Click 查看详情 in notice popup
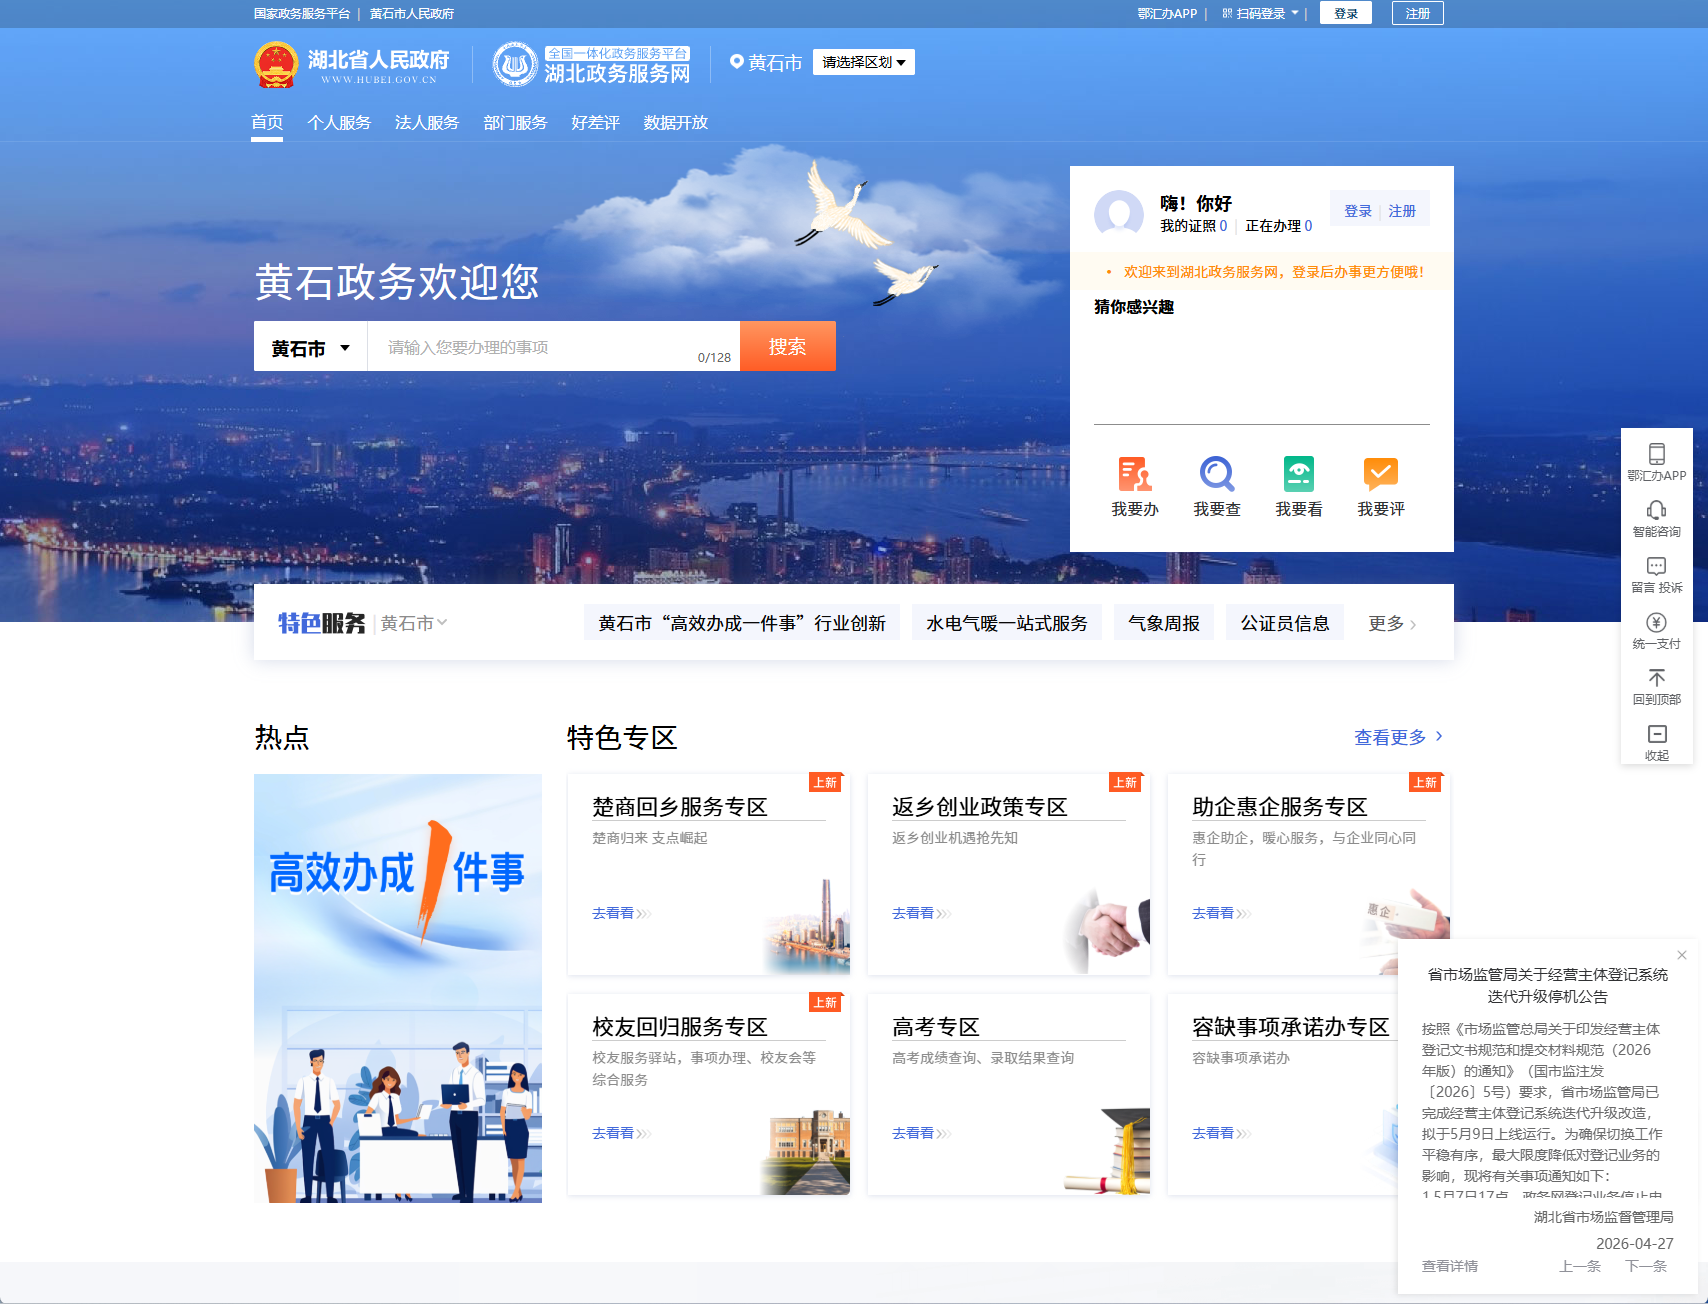This screenshot has width=1708, height=1304. 1450,1266
